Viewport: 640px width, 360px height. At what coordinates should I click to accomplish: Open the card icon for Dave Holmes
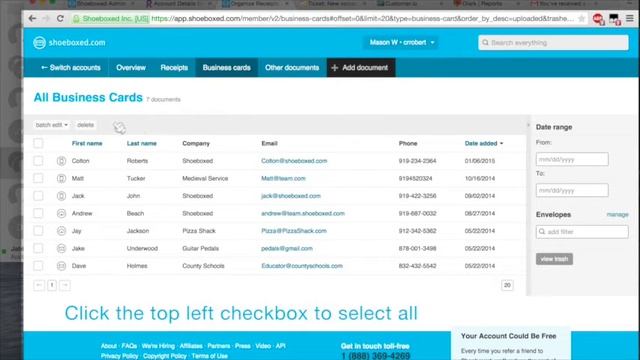pyautogui.click(x=61, y=266)
